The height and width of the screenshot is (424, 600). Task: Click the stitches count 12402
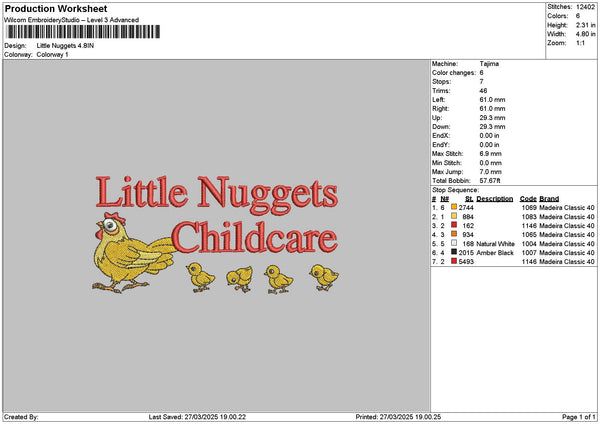pos(585,7)
